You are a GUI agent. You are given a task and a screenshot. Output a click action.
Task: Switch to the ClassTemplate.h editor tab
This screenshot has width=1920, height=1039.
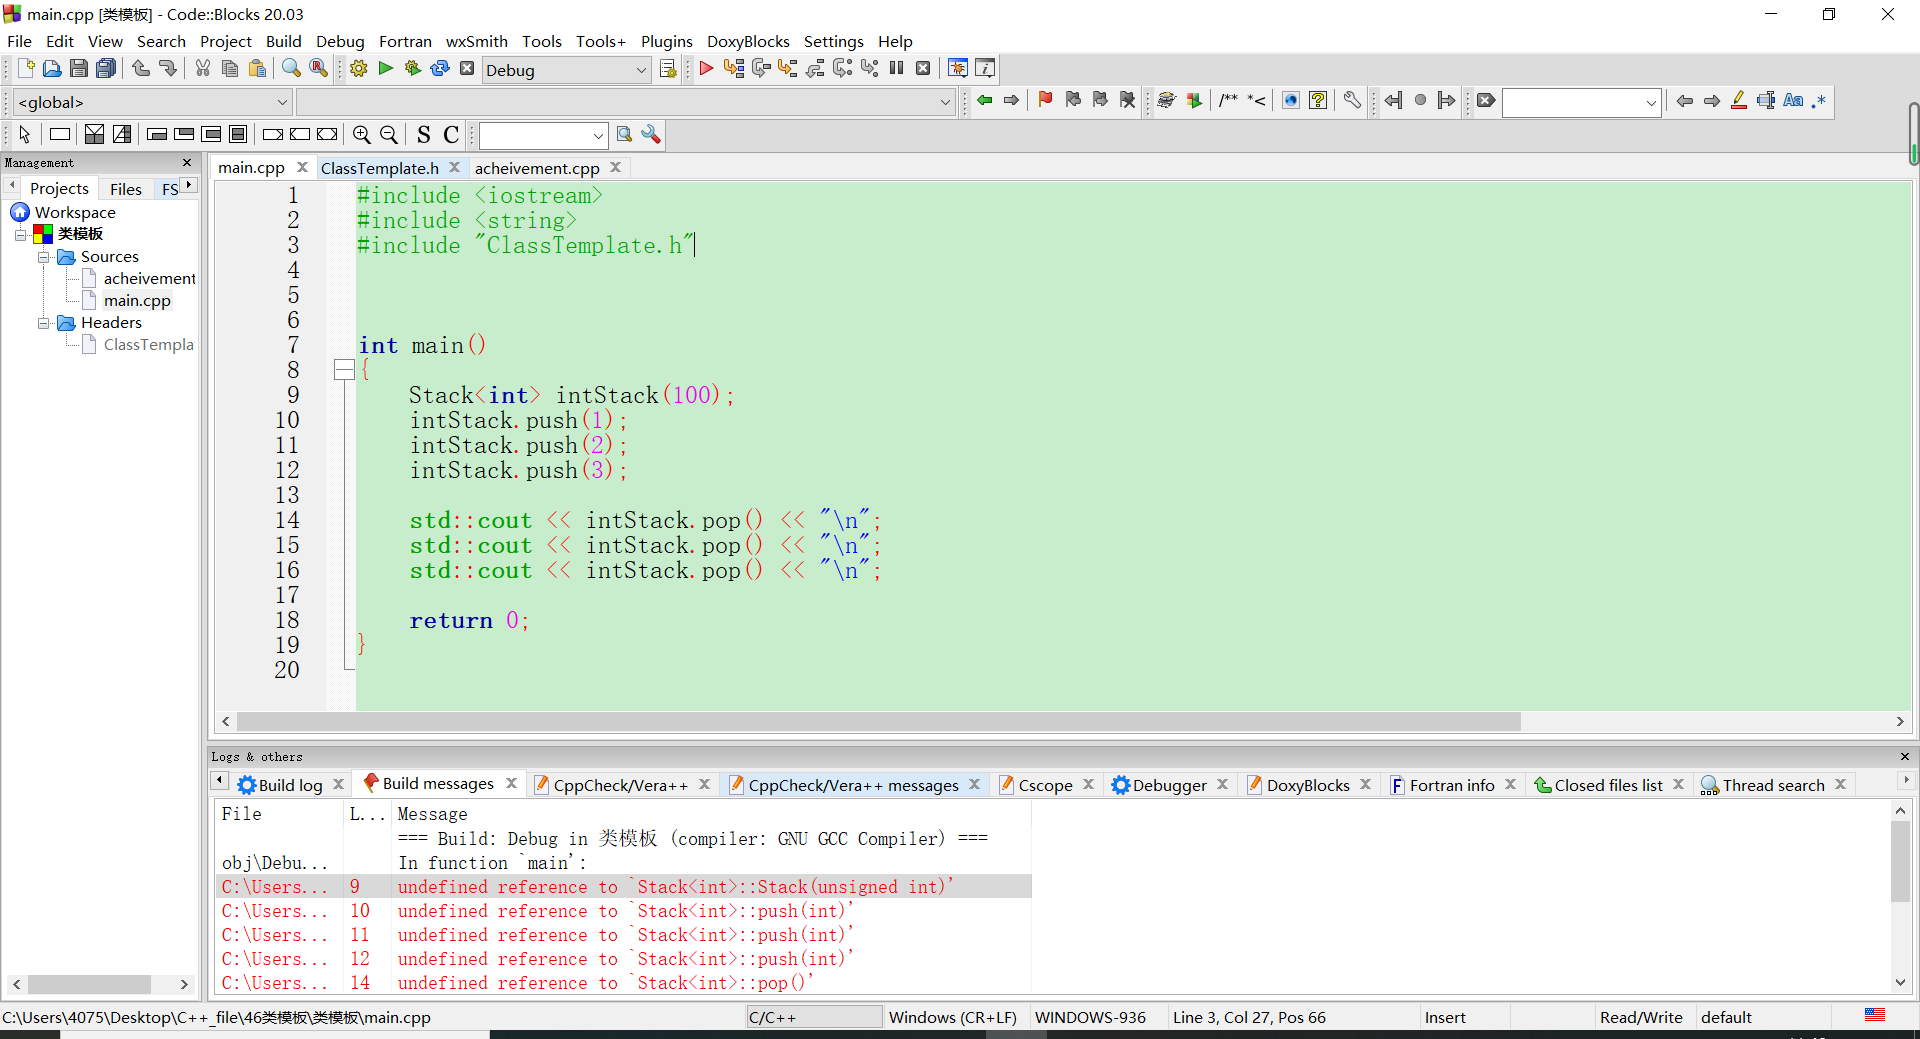pyautogui.click(x=380, y=168)
